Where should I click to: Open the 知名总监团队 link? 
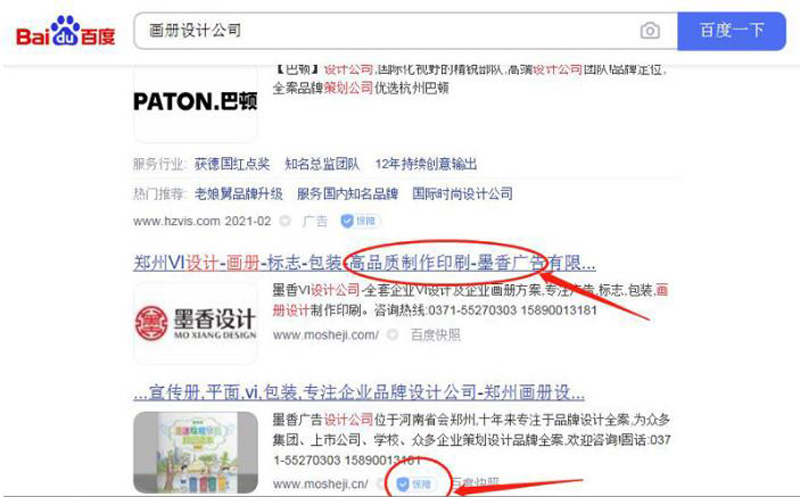322,164
